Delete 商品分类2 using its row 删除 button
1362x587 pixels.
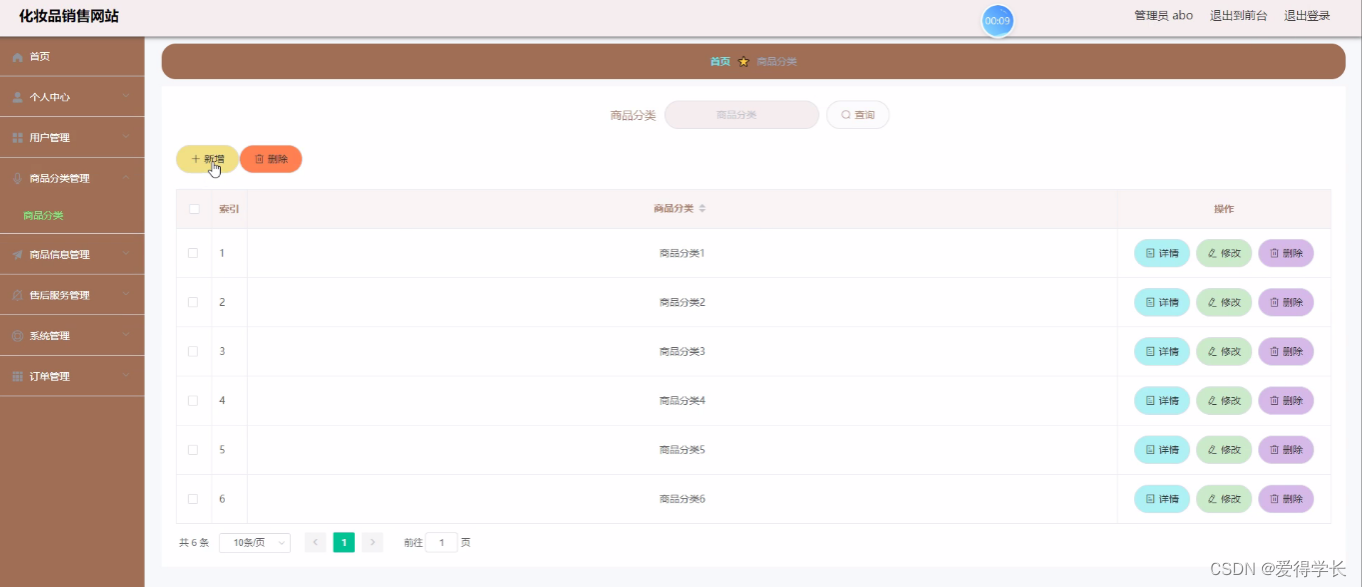(x=1286, y=302)
